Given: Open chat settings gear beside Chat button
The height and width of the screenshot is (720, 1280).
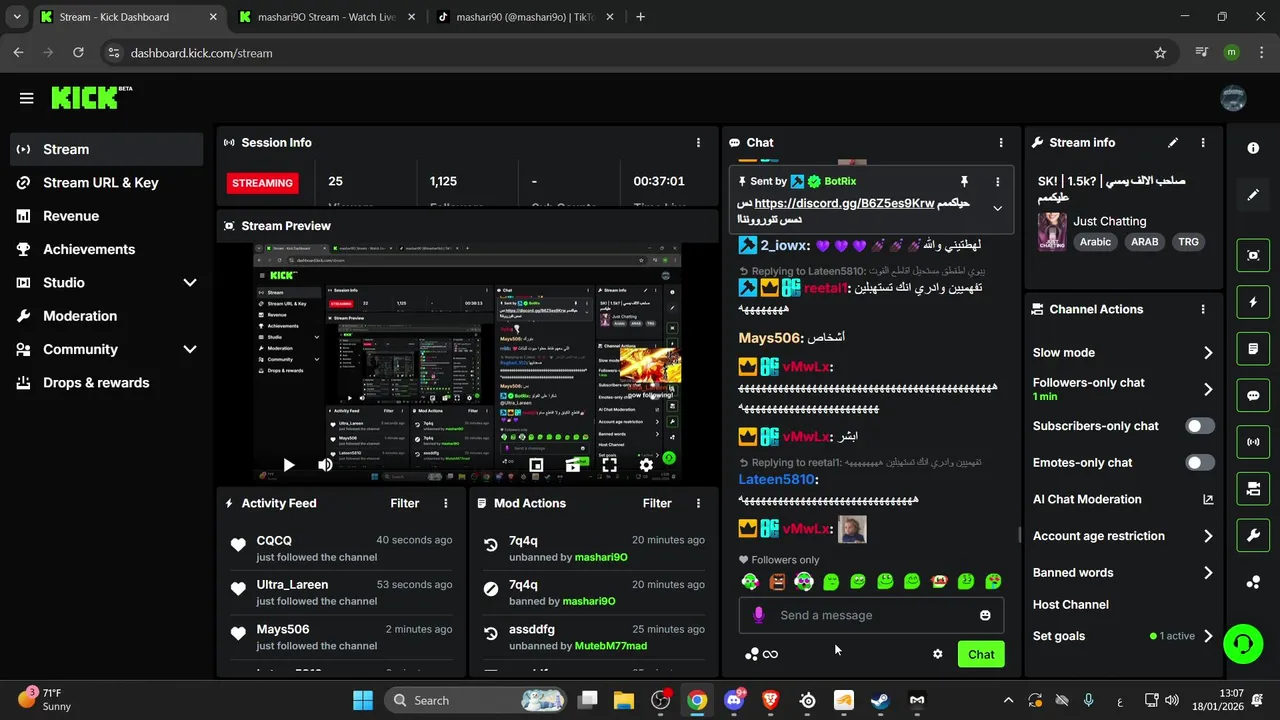Looking at the screenshot, I should click(938, 654).
